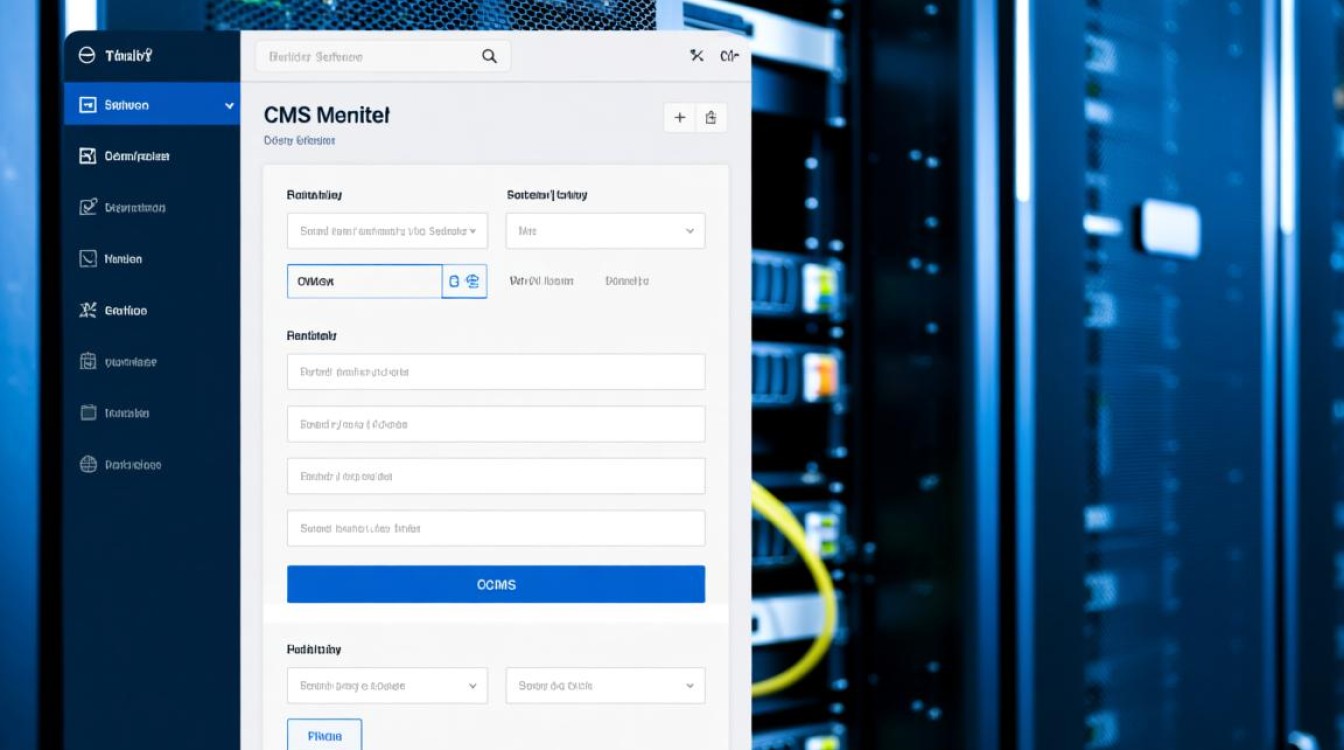Open the bottom-left dropdown under Pediatriby

tap(387, 686)
